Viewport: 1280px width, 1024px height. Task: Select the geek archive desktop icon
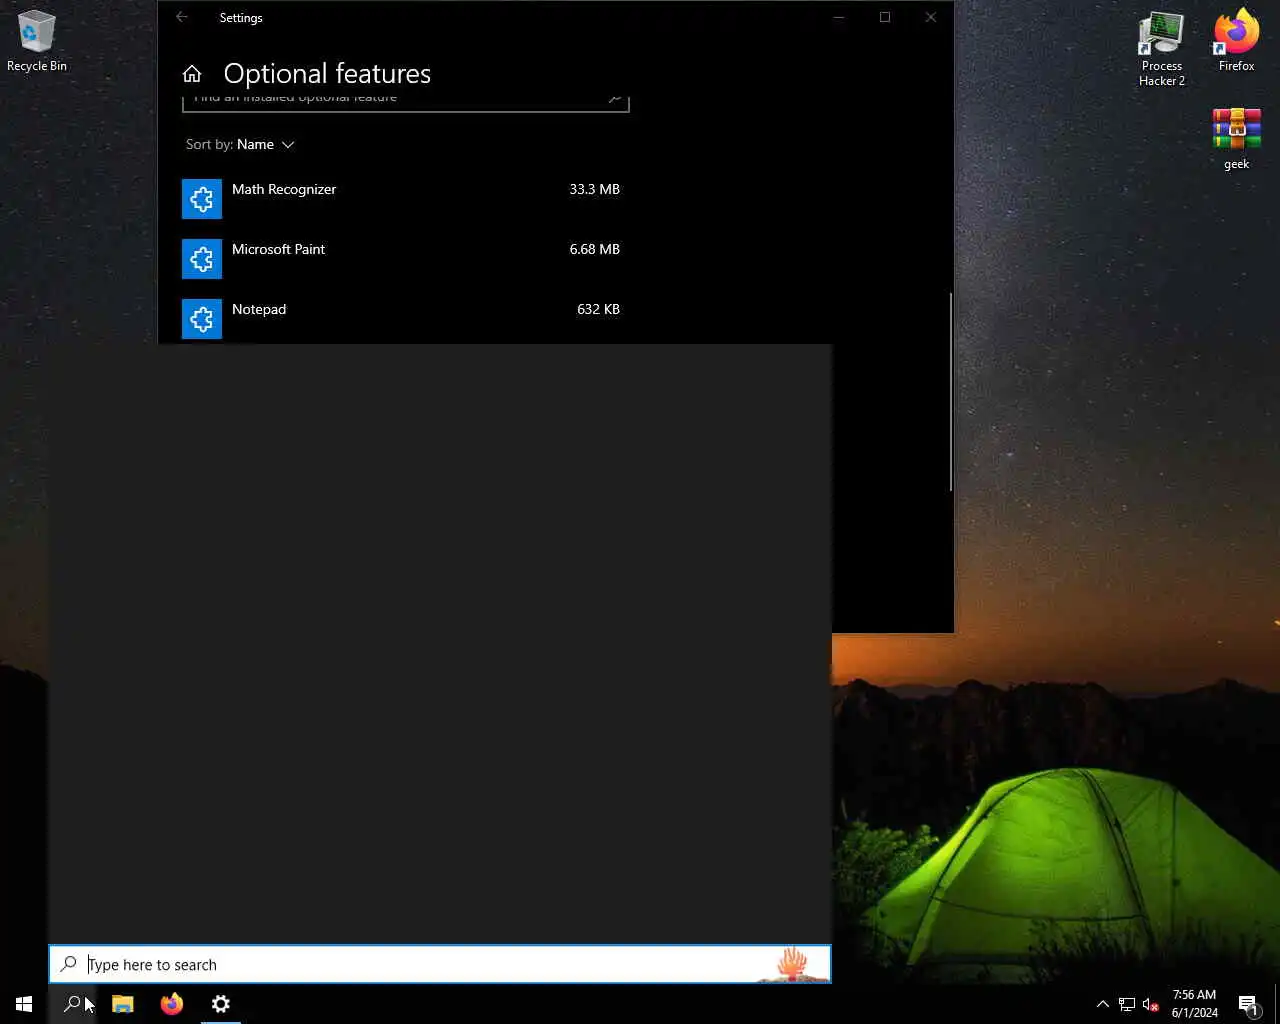(x=1237, y=139)
